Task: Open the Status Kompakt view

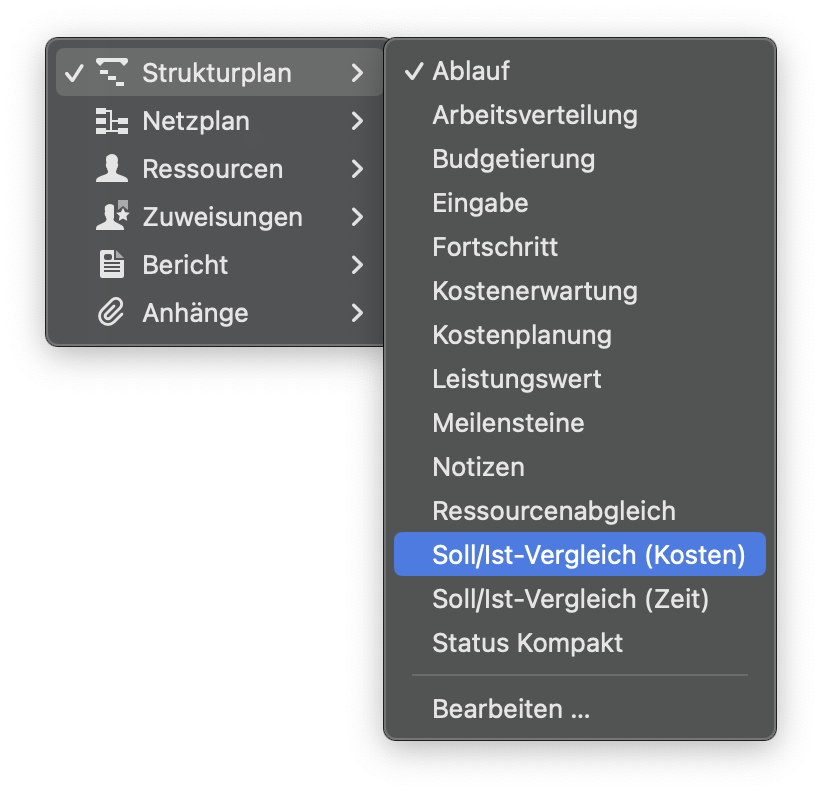Action: click(x=527, y=643)
